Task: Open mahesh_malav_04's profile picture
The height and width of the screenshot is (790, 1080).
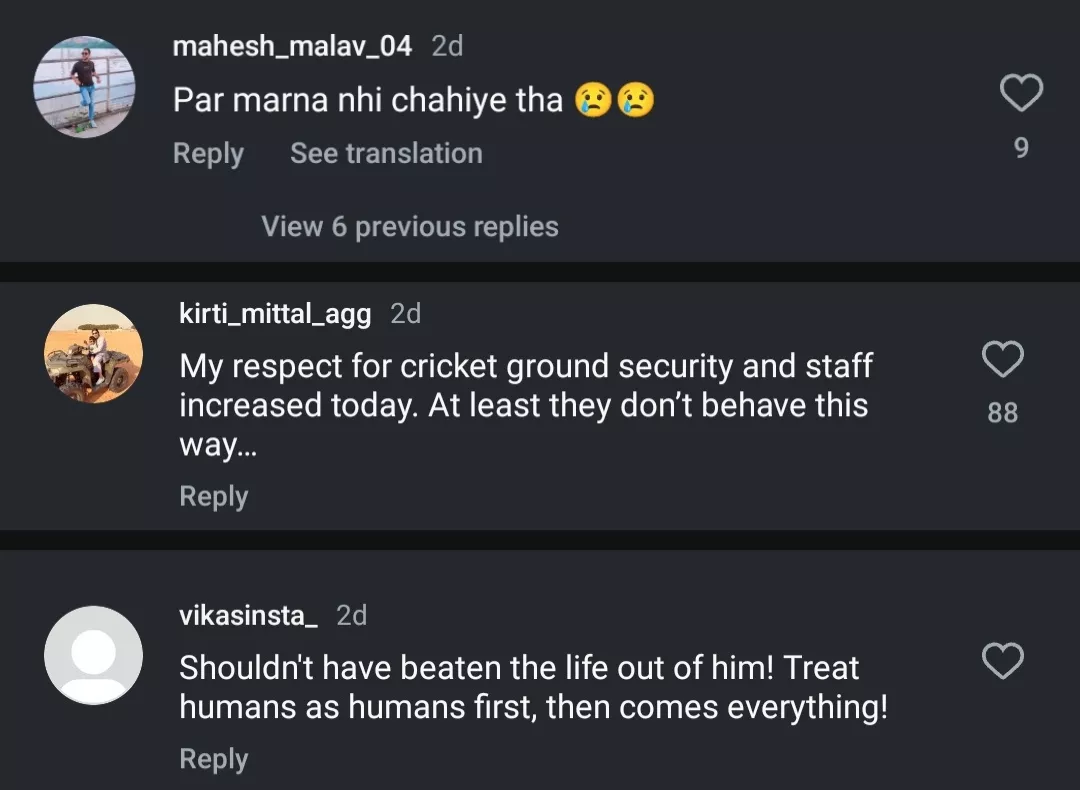Action: pyautogui.click(x=84, y=87)
